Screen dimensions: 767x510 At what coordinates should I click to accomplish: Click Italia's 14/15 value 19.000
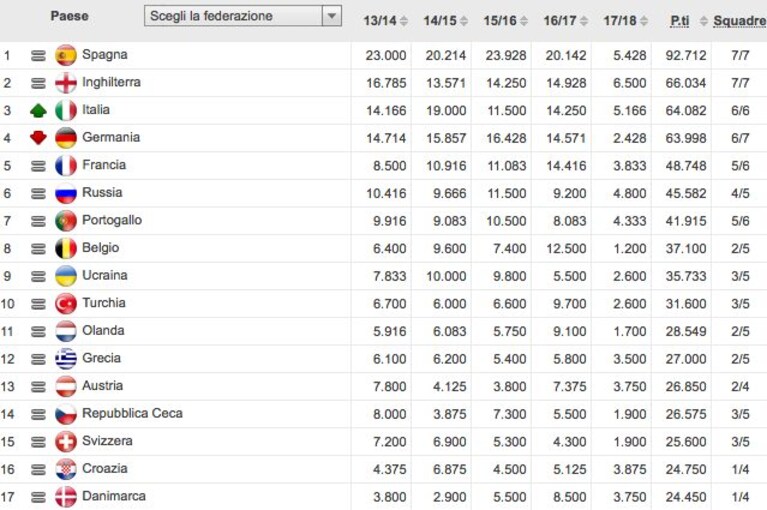coord(446,111)
